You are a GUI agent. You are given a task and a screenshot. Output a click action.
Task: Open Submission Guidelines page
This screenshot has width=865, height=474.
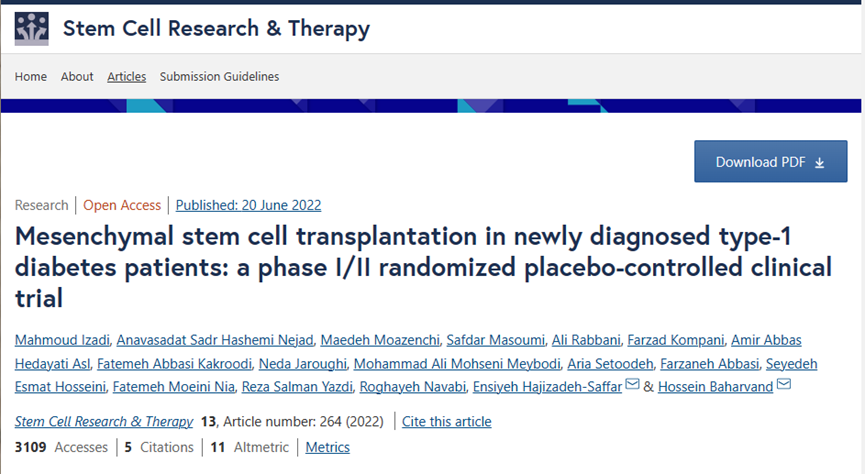point(219,77)
